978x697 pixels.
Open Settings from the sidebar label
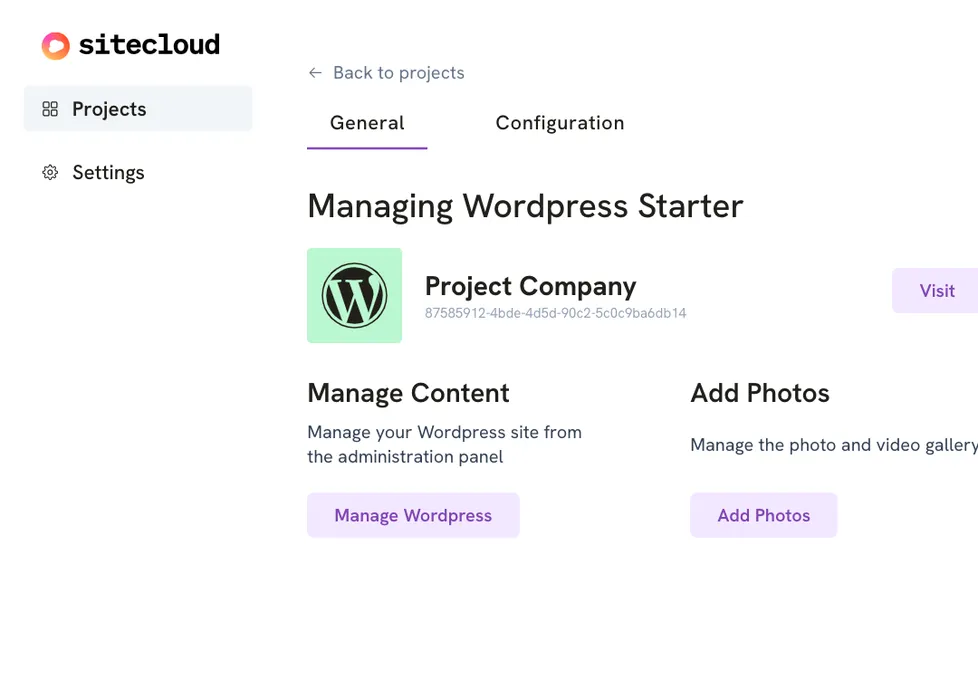pyautogui.click(x=108, y=173)
